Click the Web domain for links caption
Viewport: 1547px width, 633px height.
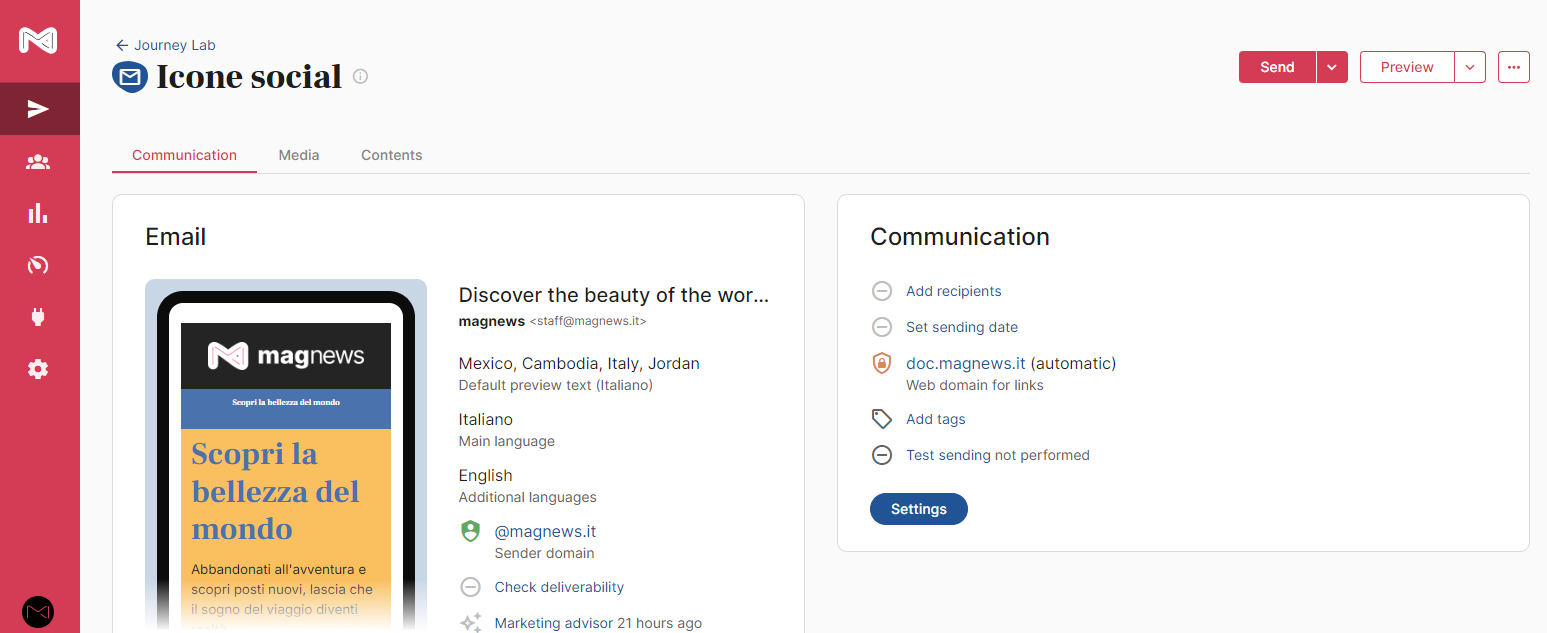(975, 385)
